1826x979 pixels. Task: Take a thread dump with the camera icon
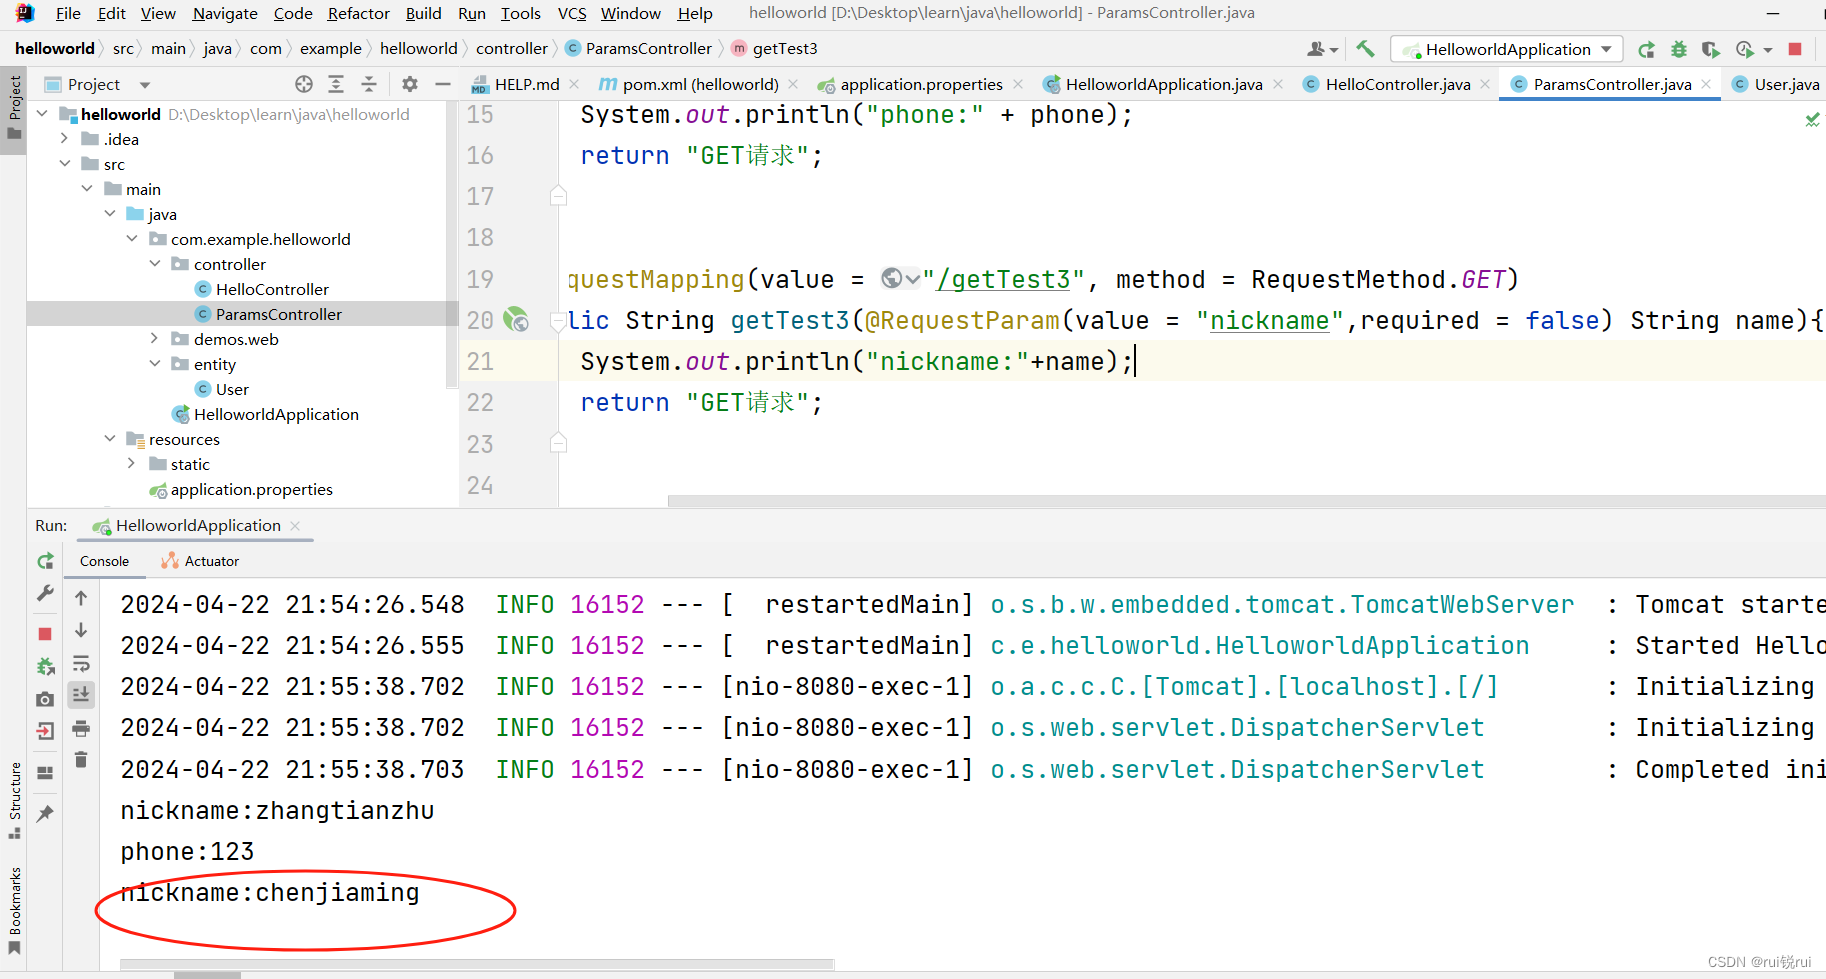coord(44,699)
